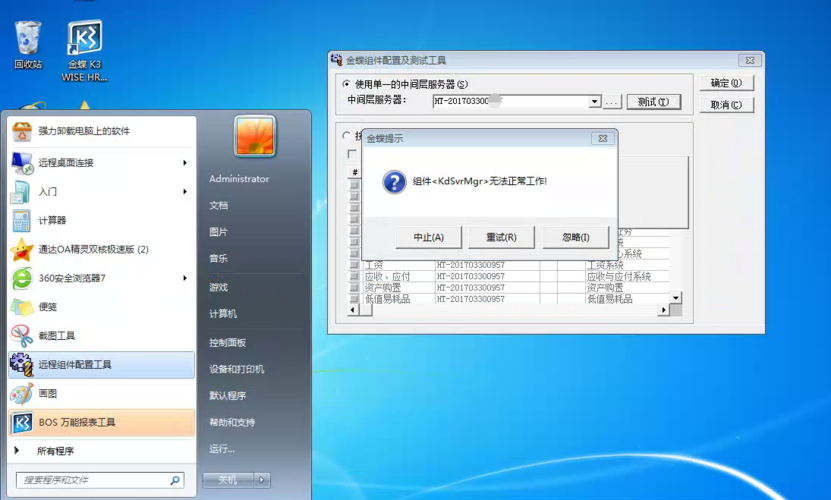The height and width of the screenshot is (500, 831).
Task: Open the Recycle Bin desktop icon
Action: pos(28,45)
